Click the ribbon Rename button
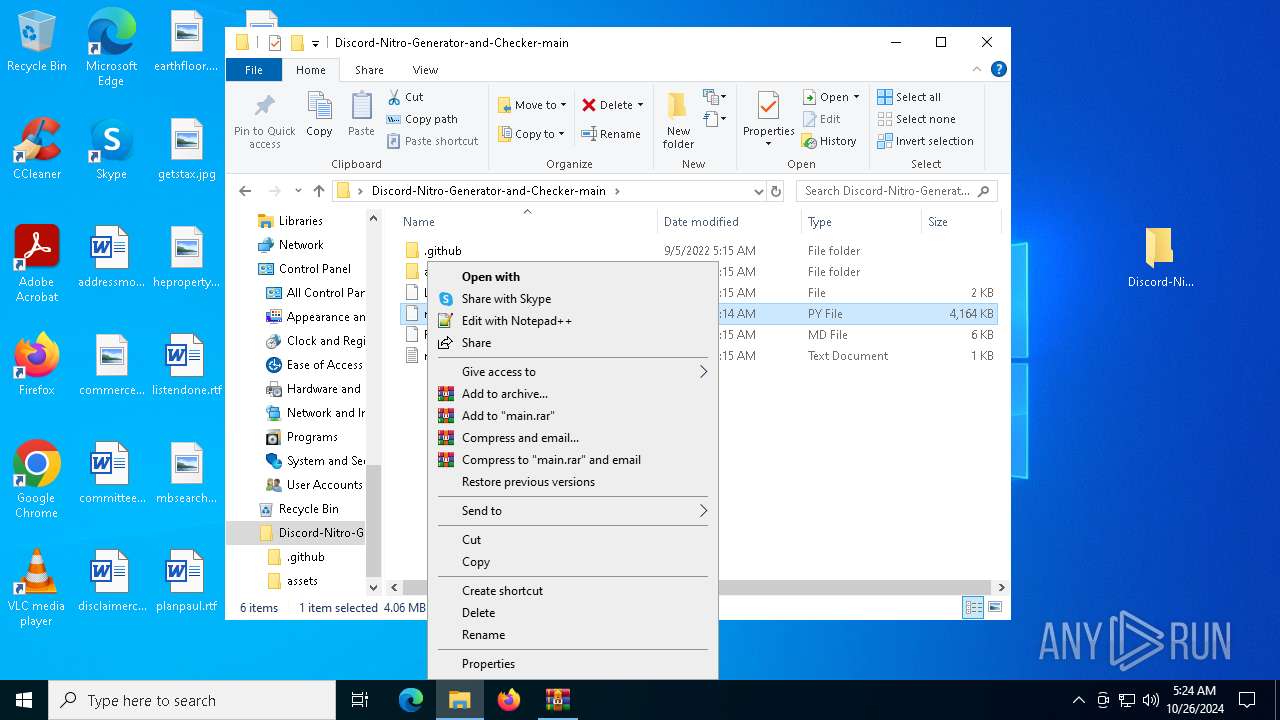 (x=611, y=134)
